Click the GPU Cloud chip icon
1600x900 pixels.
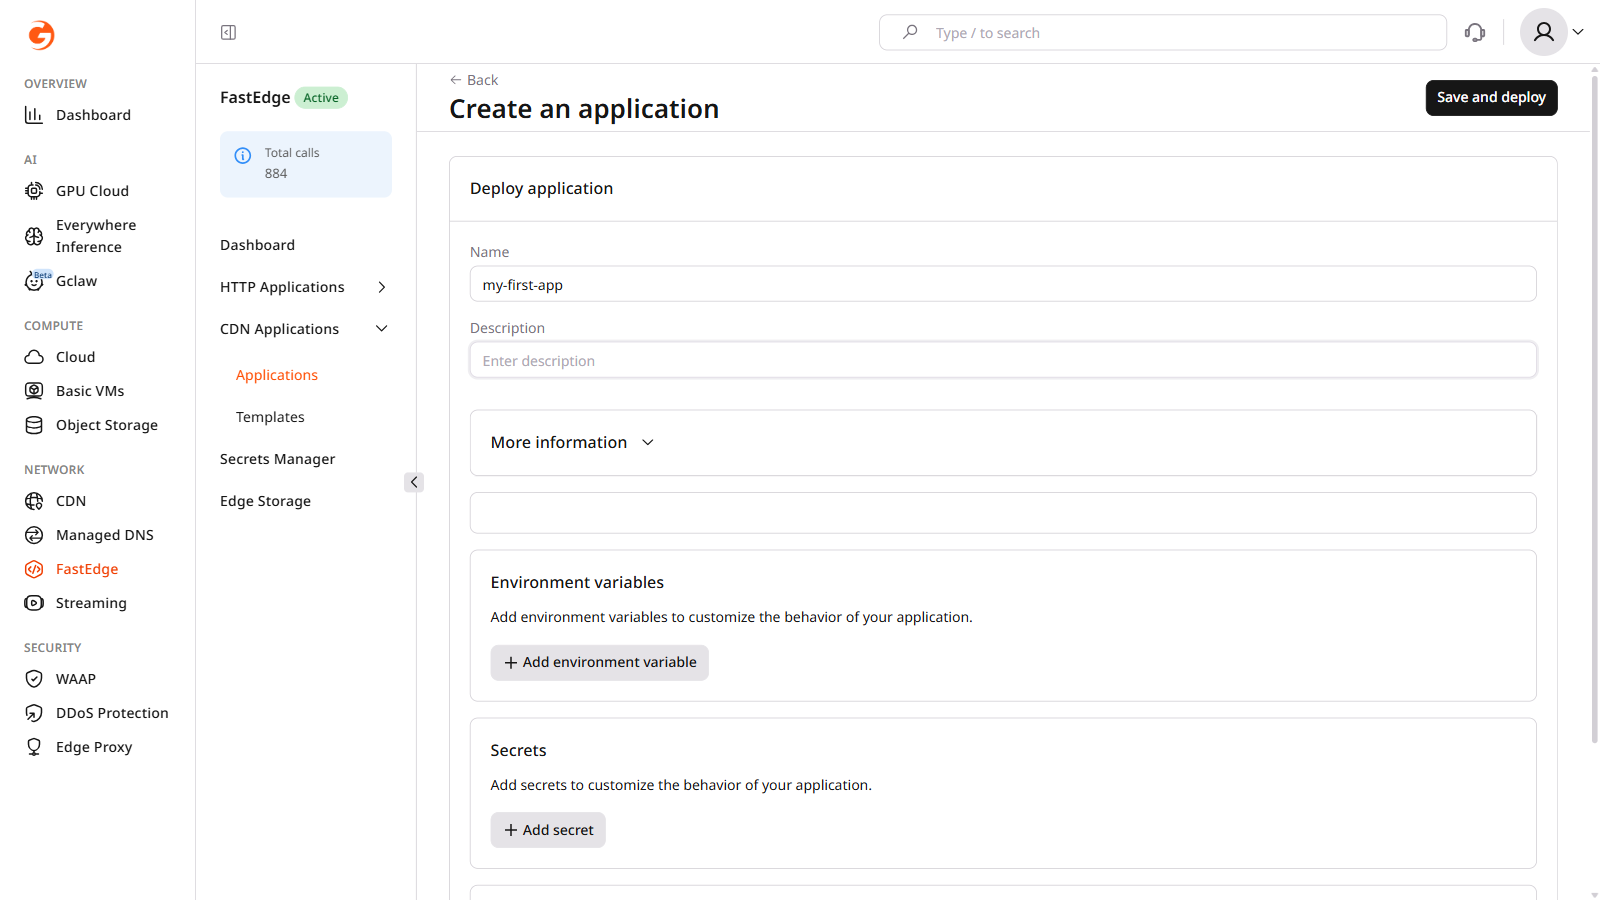click(34, 191)
